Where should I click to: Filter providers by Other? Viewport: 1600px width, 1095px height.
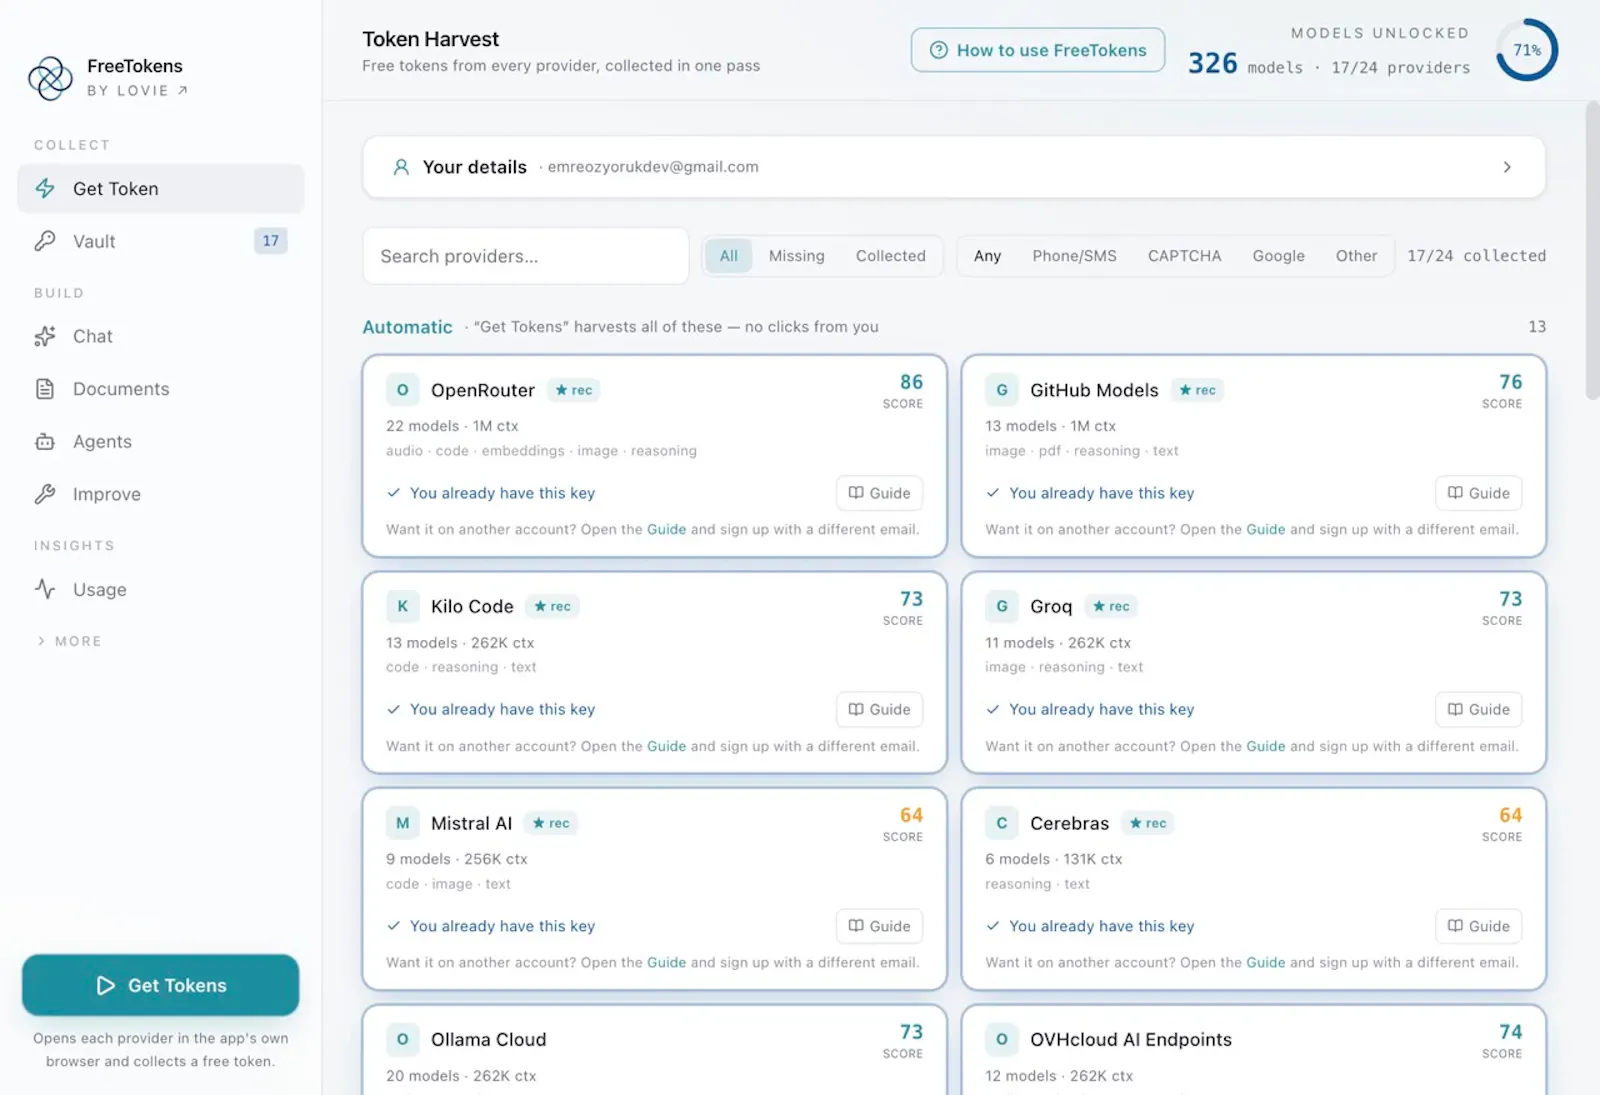[x=1357, y=256]
